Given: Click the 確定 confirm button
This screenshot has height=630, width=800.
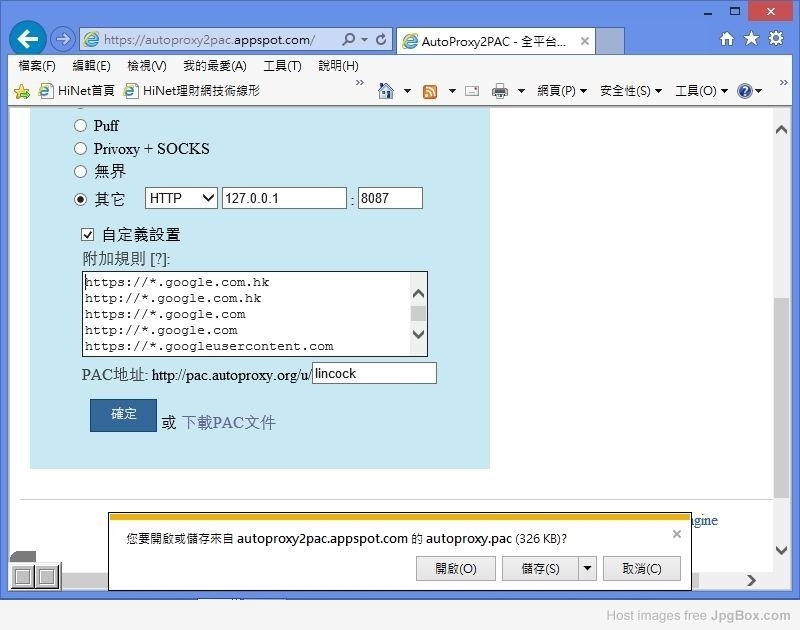Looking at the screenshot, I should 123,415.
